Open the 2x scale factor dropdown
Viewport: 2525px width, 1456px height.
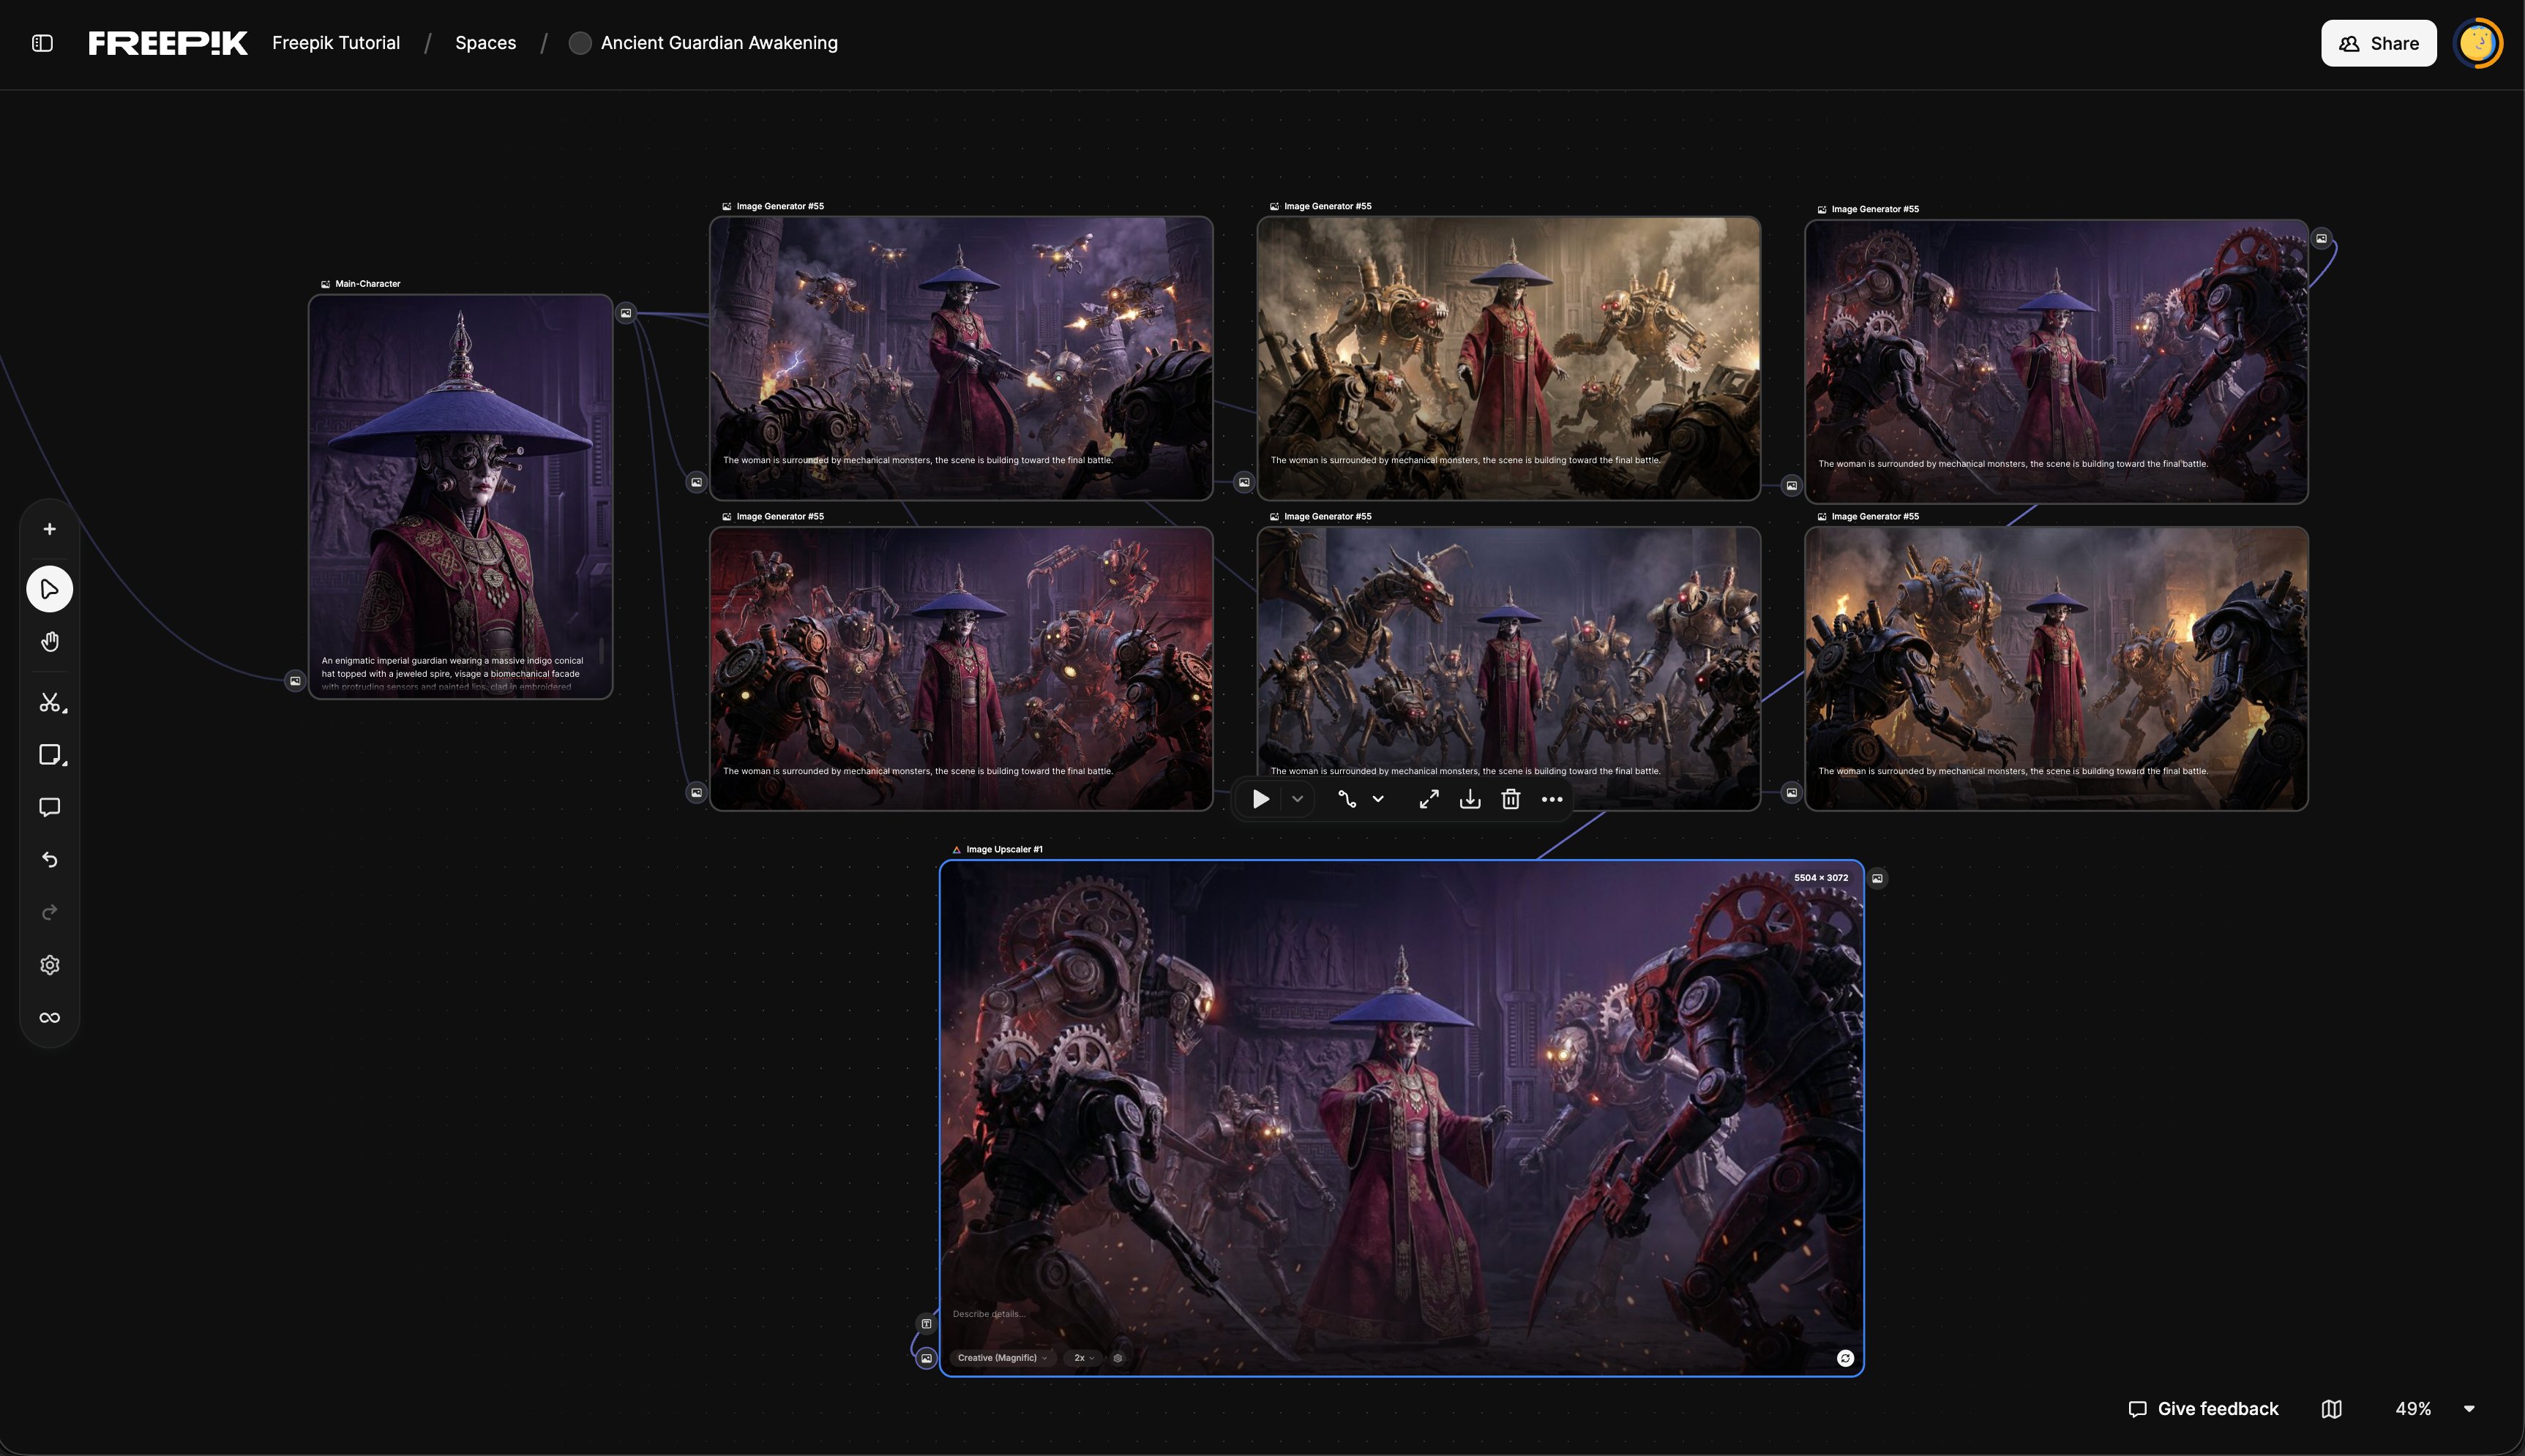point(1084,1358)
